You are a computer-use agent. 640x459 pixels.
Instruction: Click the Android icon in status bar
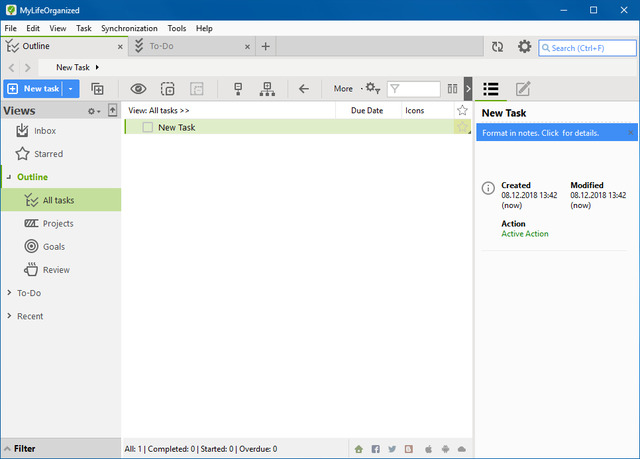[x=444, y=449]
